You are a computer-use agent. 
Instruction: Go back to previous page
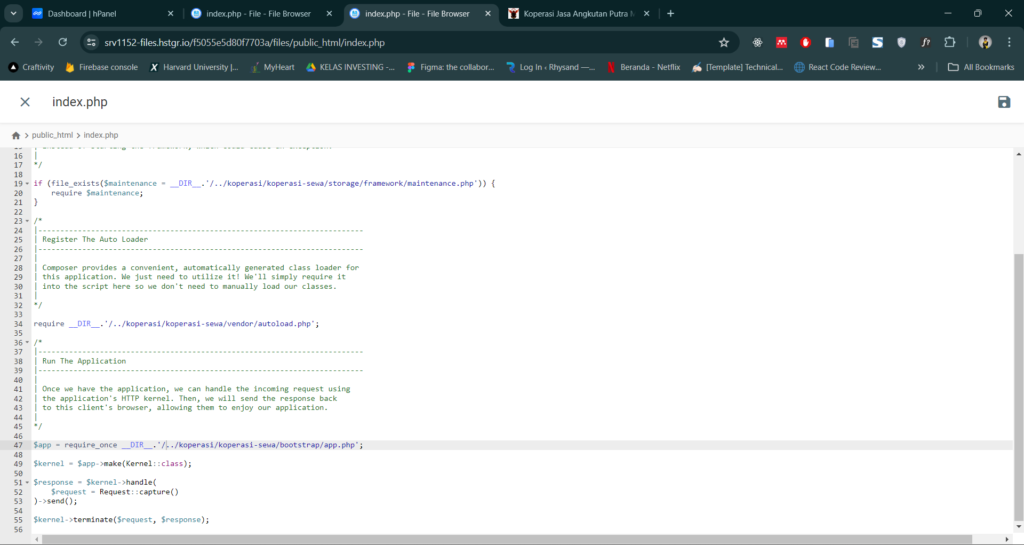(x=15, y=42)
